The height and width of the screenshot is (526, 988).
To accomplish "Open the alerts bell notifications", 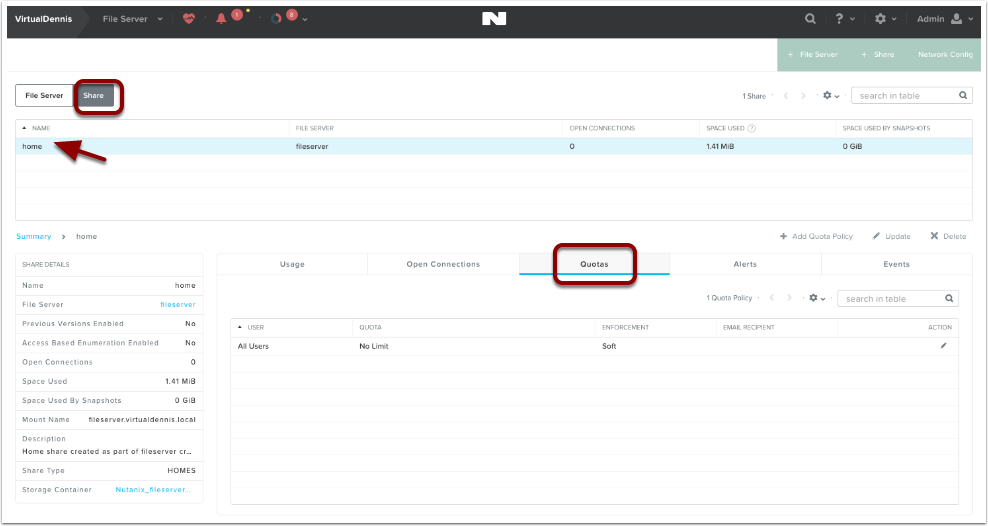I will click(222, 19).
